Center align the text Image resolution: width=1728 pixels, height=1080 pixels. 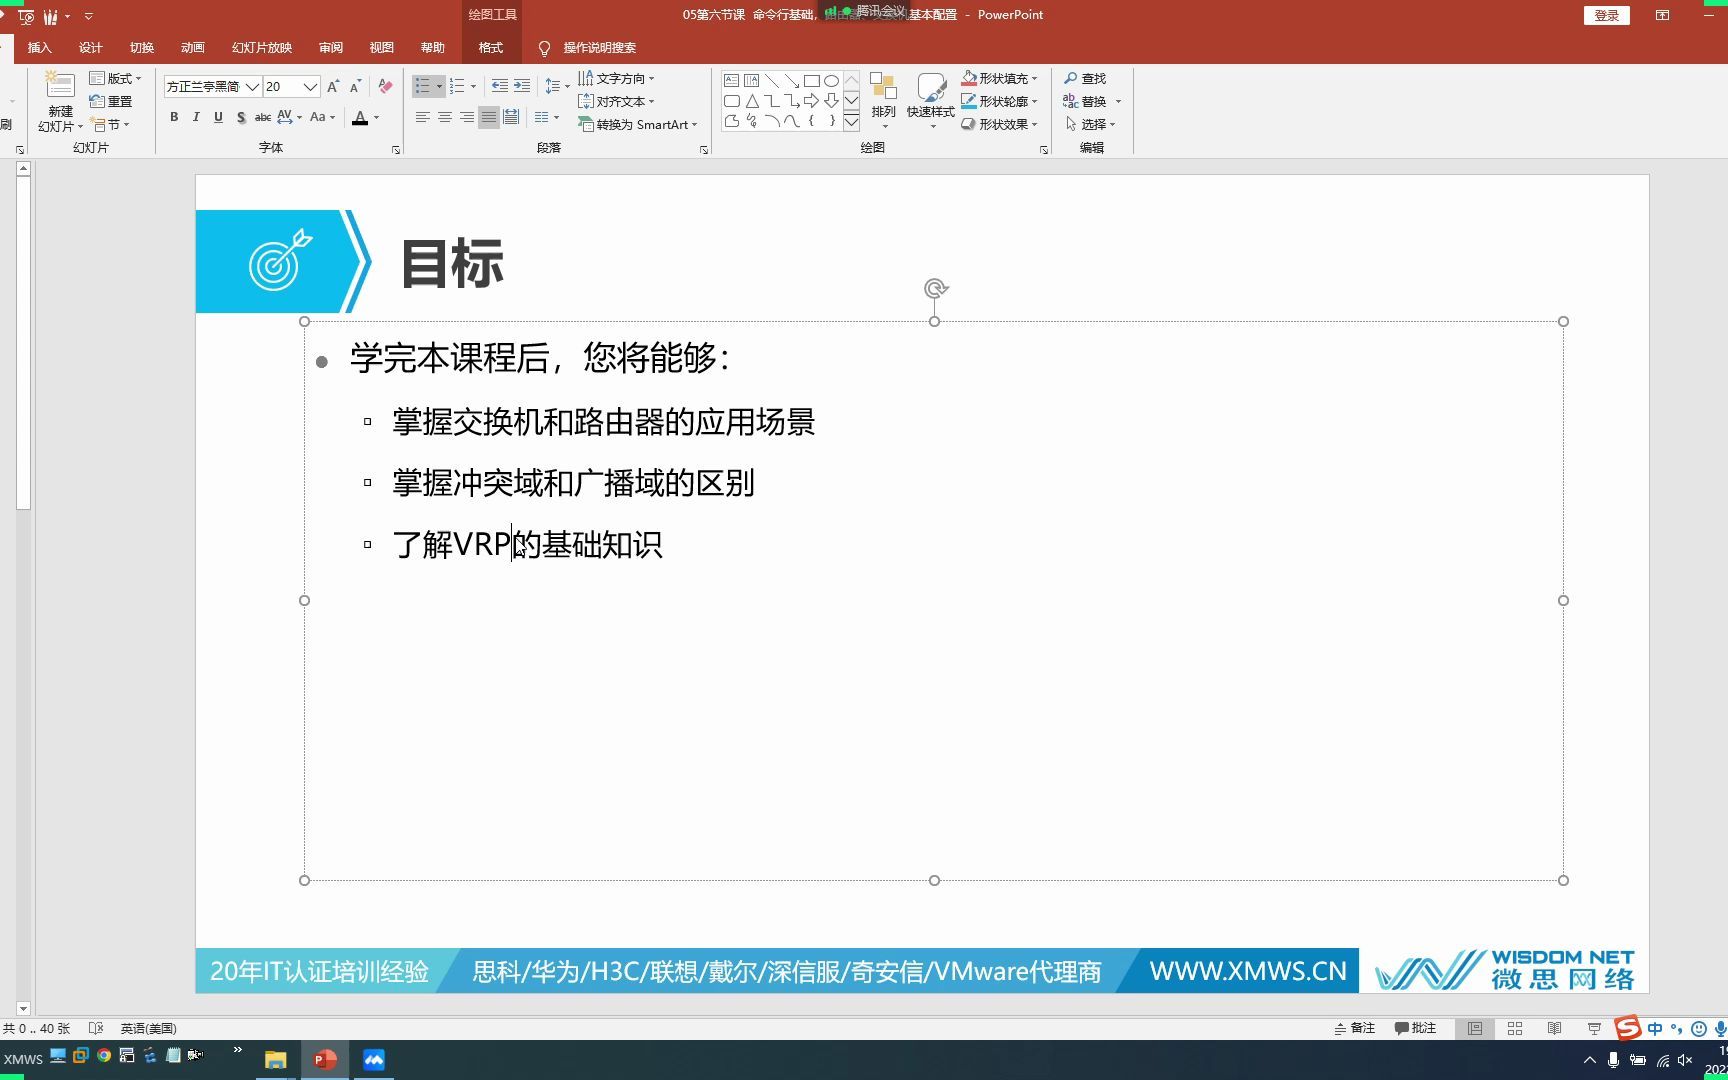(x=445, y=117)
